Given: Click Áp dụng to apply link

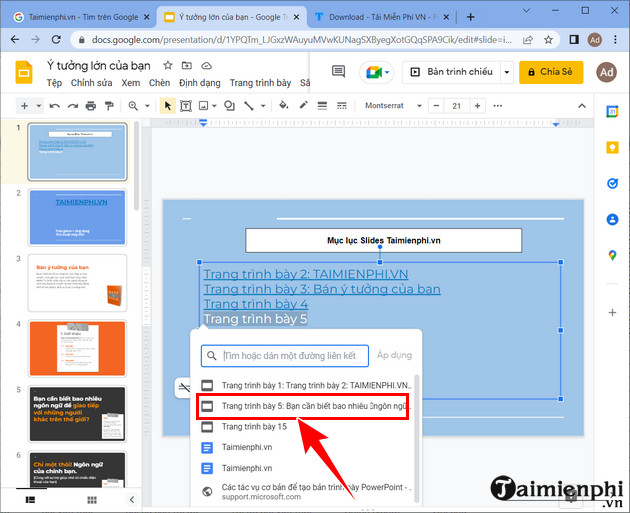Looking at the screenshot, I should [x=394, y=355].
